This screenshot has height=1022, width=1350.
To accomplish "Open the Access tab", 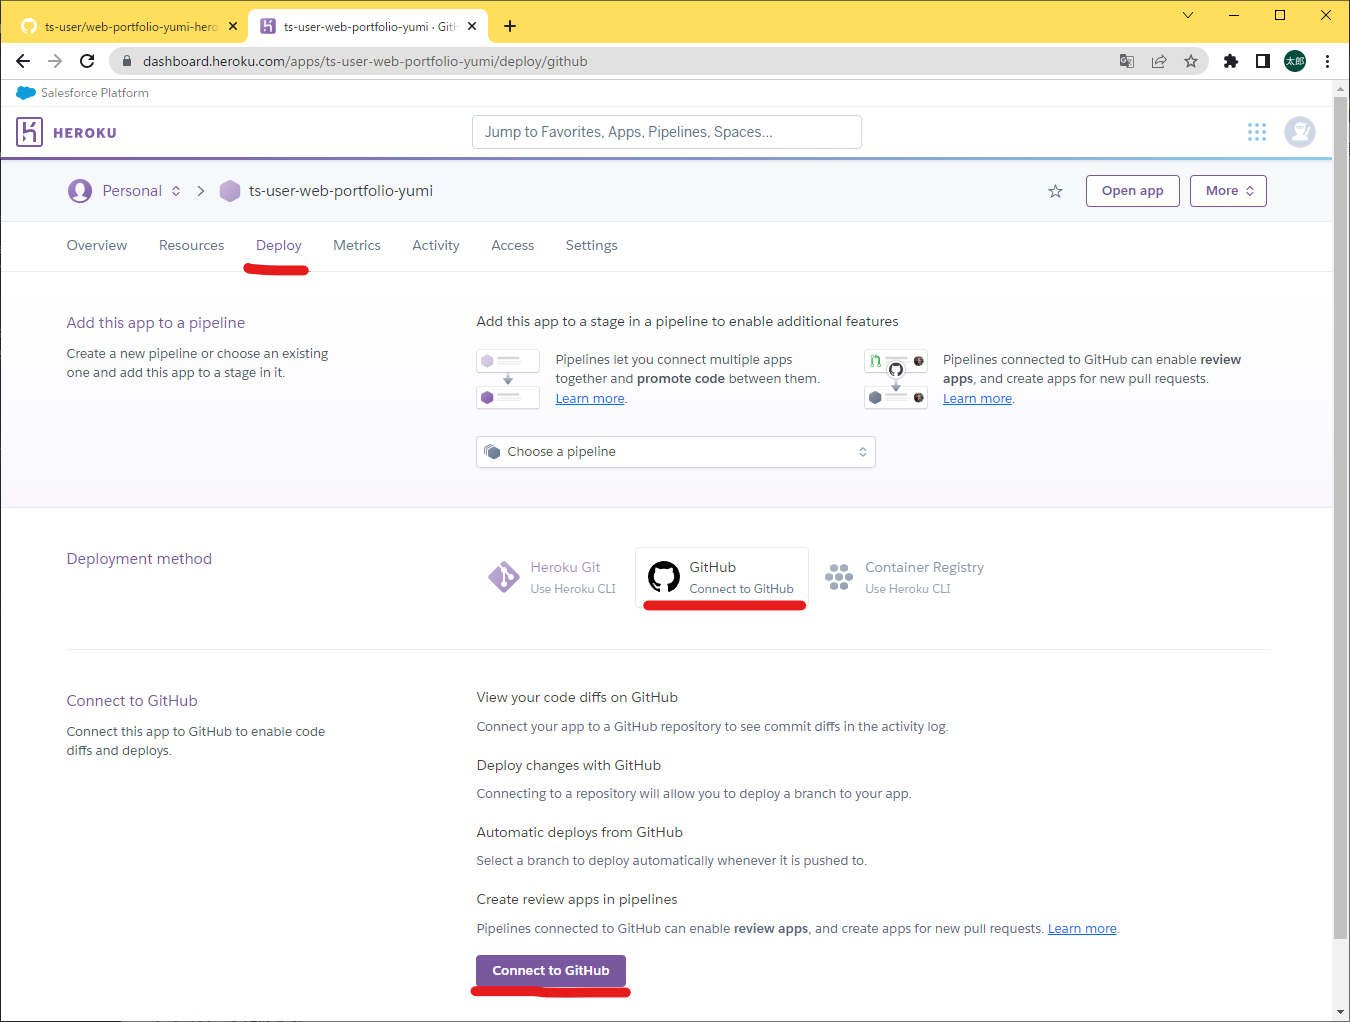I will 513,245.
